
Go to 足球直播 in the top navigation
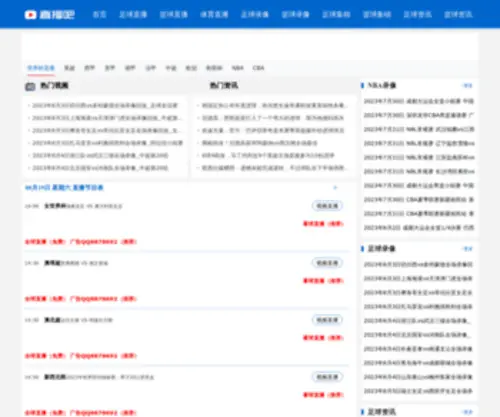coord(133,14)
